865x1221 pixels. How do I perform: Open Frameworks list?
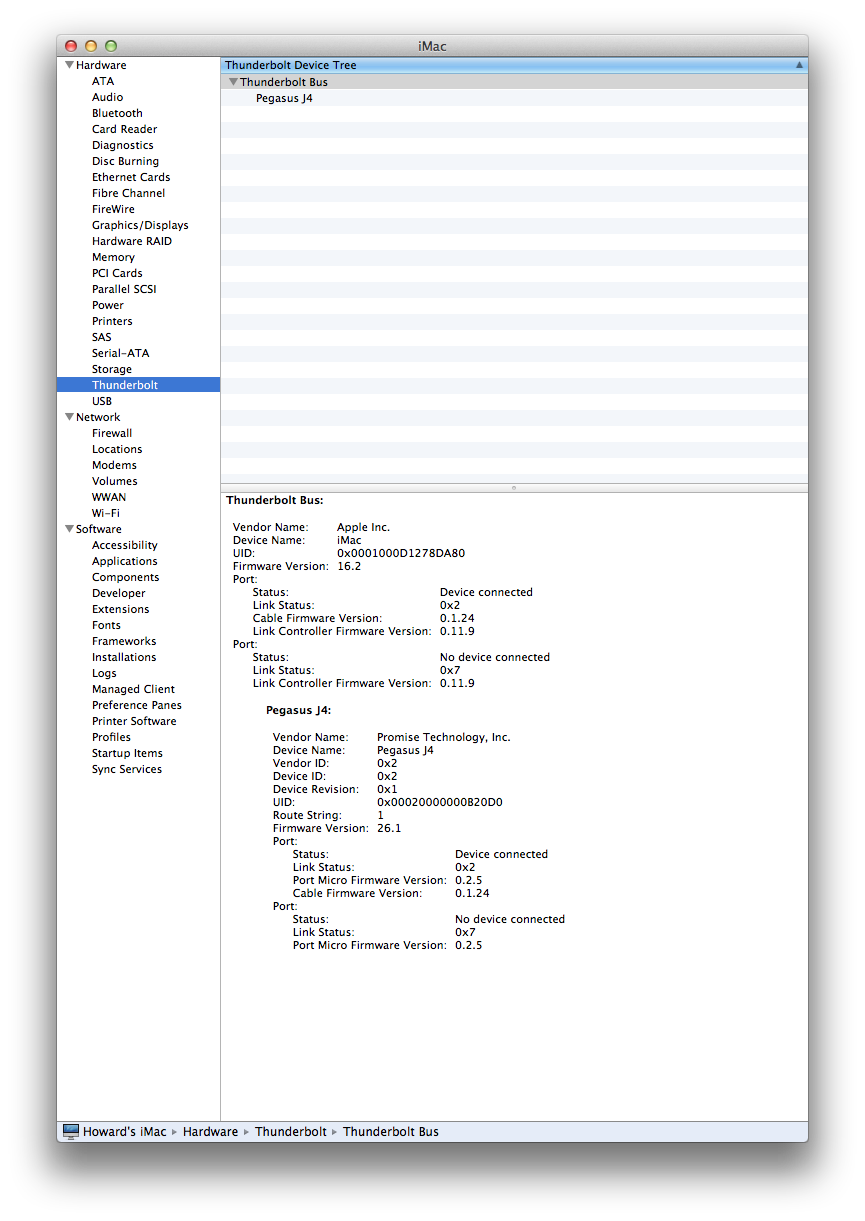tap(124, 641)
